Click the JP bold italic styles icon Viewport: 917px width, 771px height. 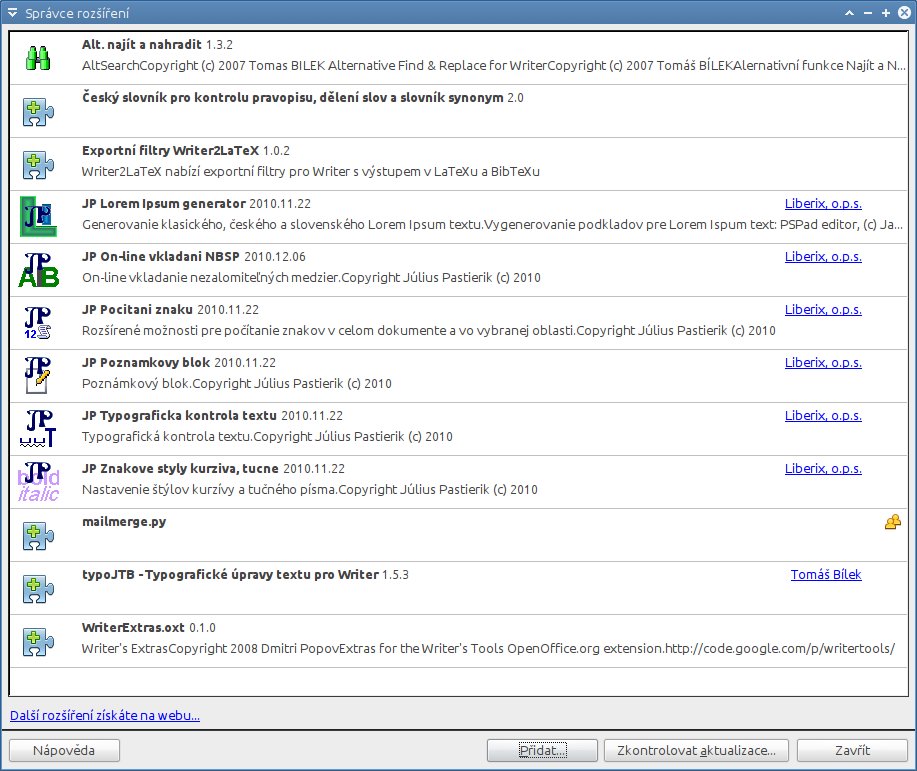38,482
